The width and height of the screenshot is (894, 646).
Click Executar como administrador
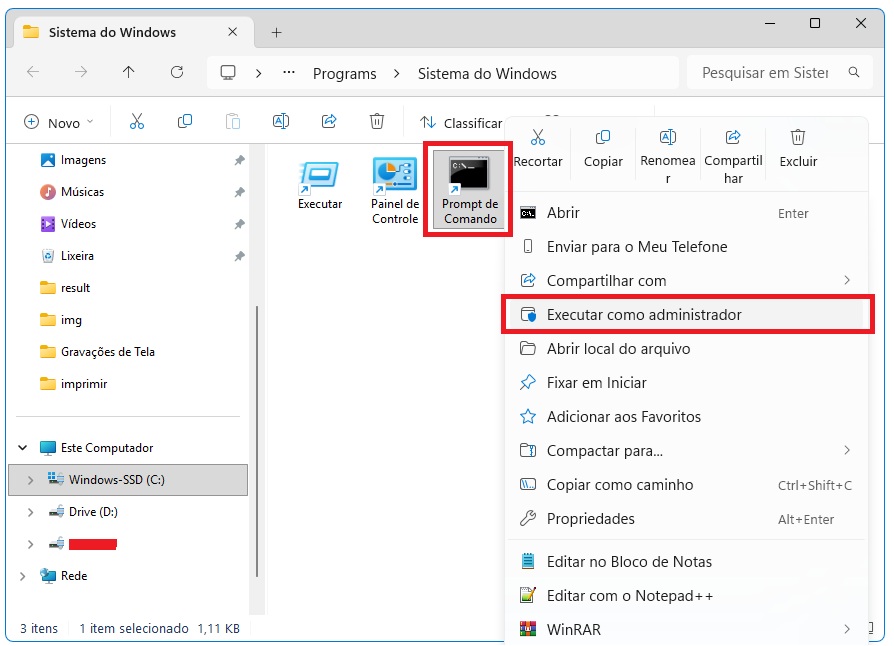click(687, 314)
